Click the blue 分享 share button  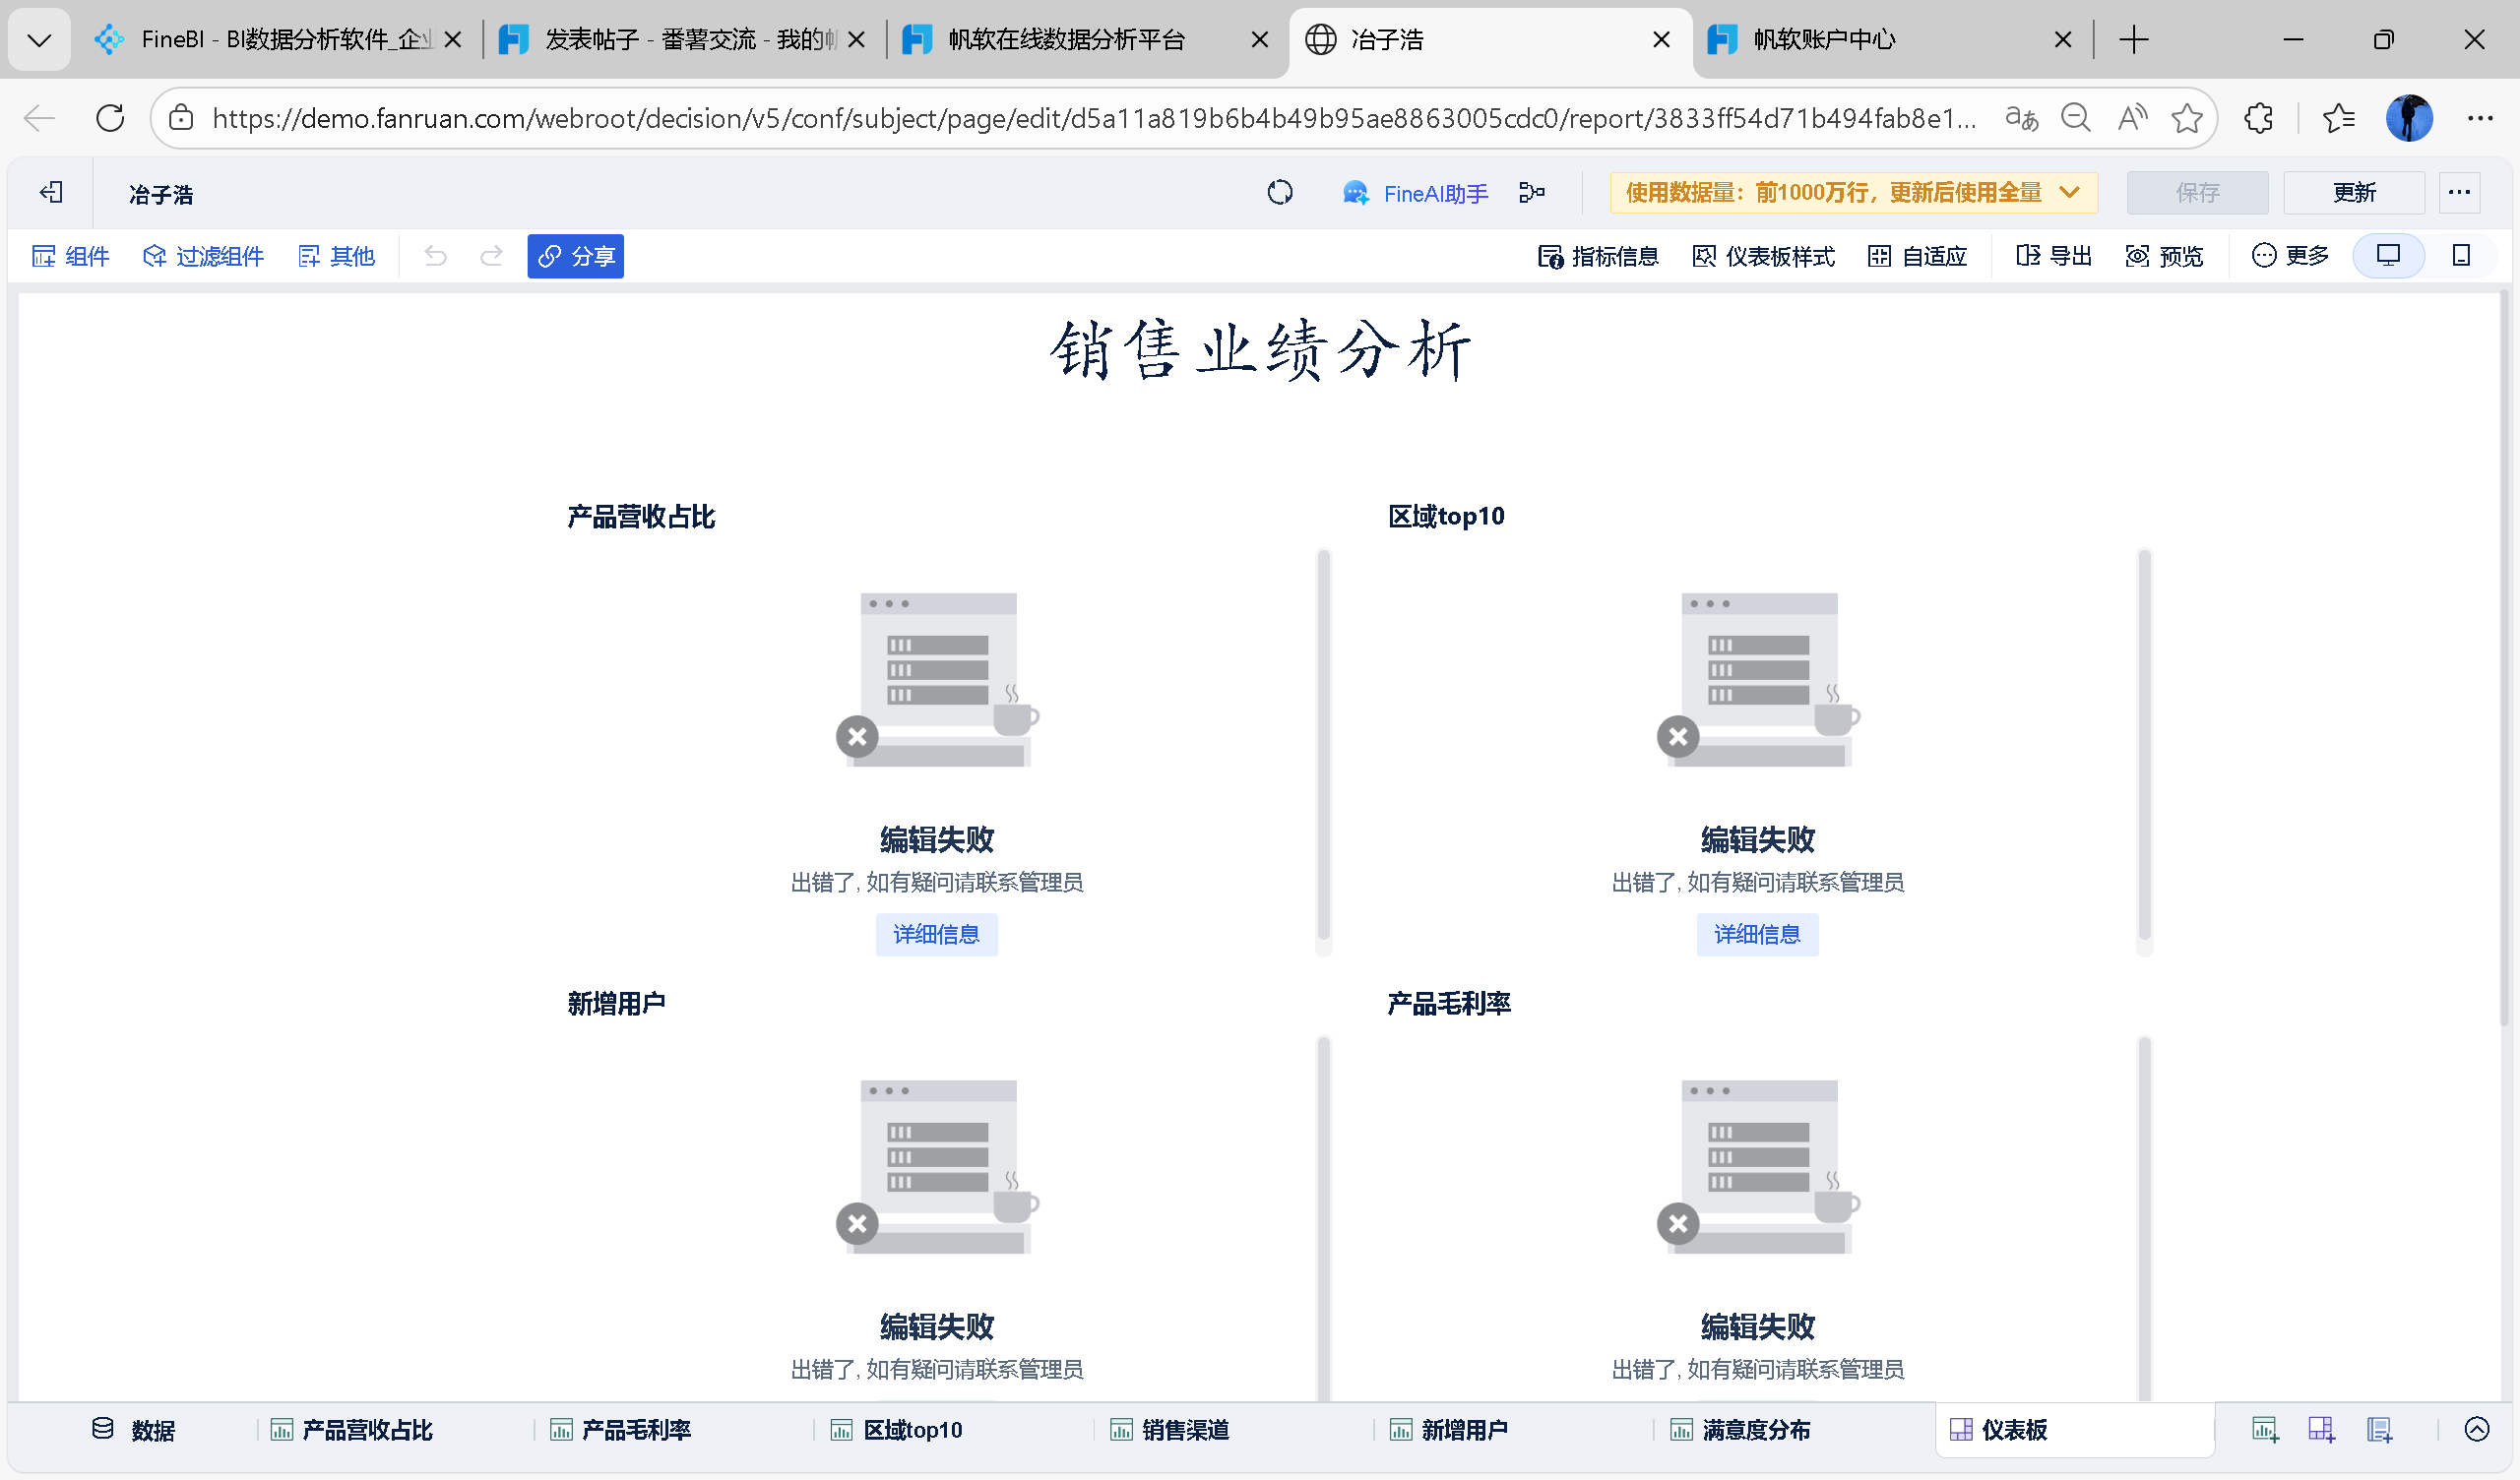[x=575, y=256]
